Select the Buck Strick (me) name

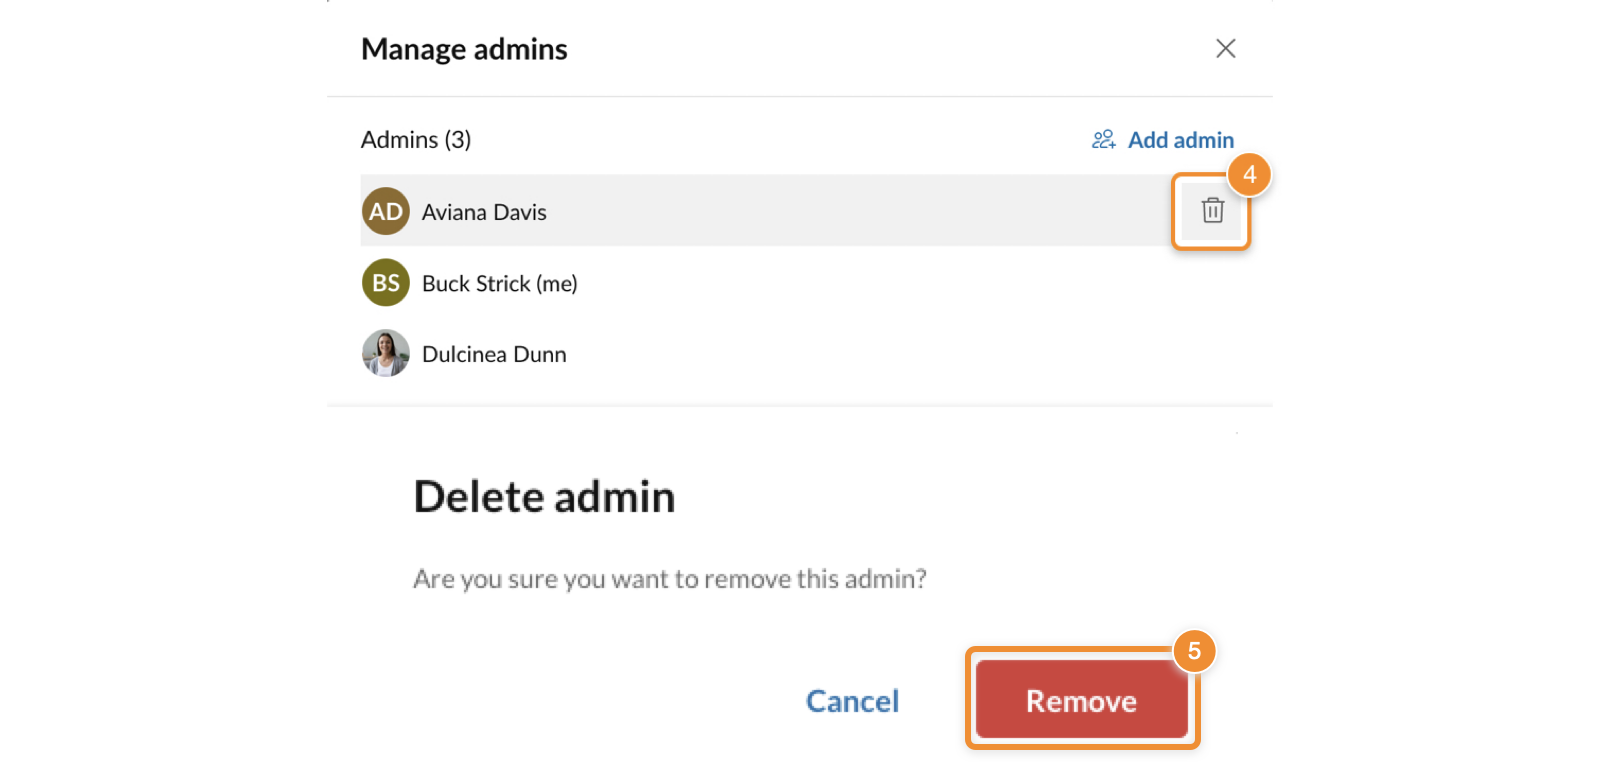tap(499, 284)
